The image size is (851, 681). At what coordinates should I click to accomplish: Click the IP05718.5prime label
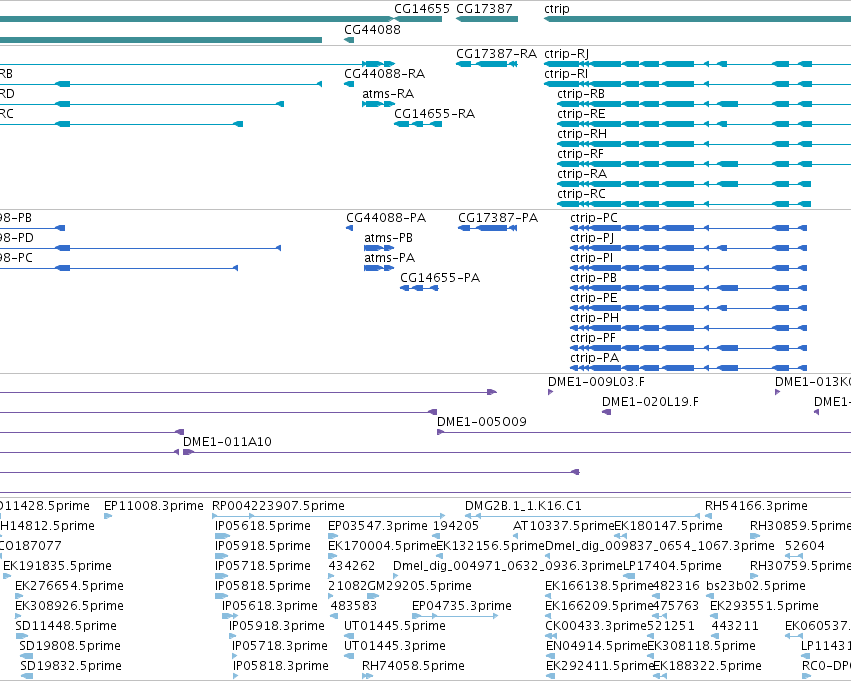pos(263,567)
